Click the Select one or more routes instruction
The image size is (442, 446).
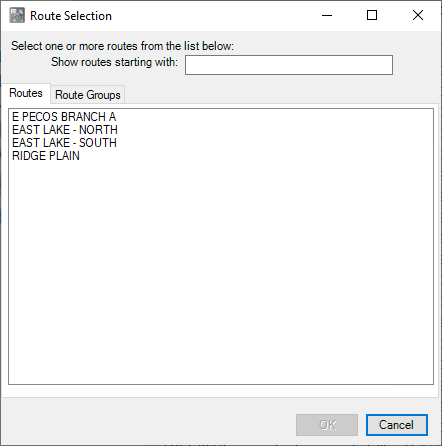click(x=122, y=46)
